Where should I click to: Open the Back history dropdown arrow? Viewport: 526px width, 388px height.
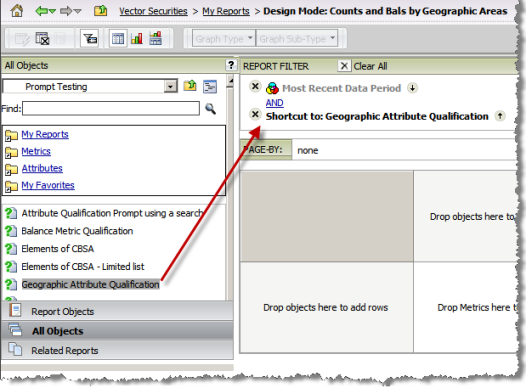tap(52, 11)
